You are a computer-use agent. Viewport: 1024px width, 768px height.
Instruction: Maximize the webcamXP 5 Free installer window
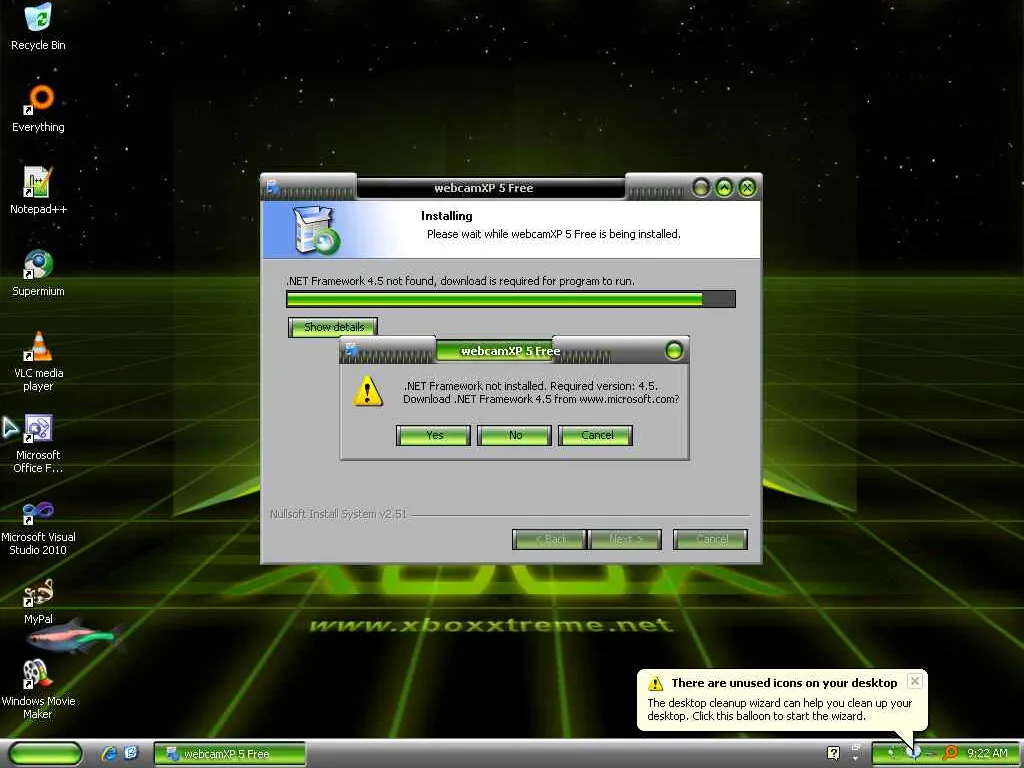(724, 188)
